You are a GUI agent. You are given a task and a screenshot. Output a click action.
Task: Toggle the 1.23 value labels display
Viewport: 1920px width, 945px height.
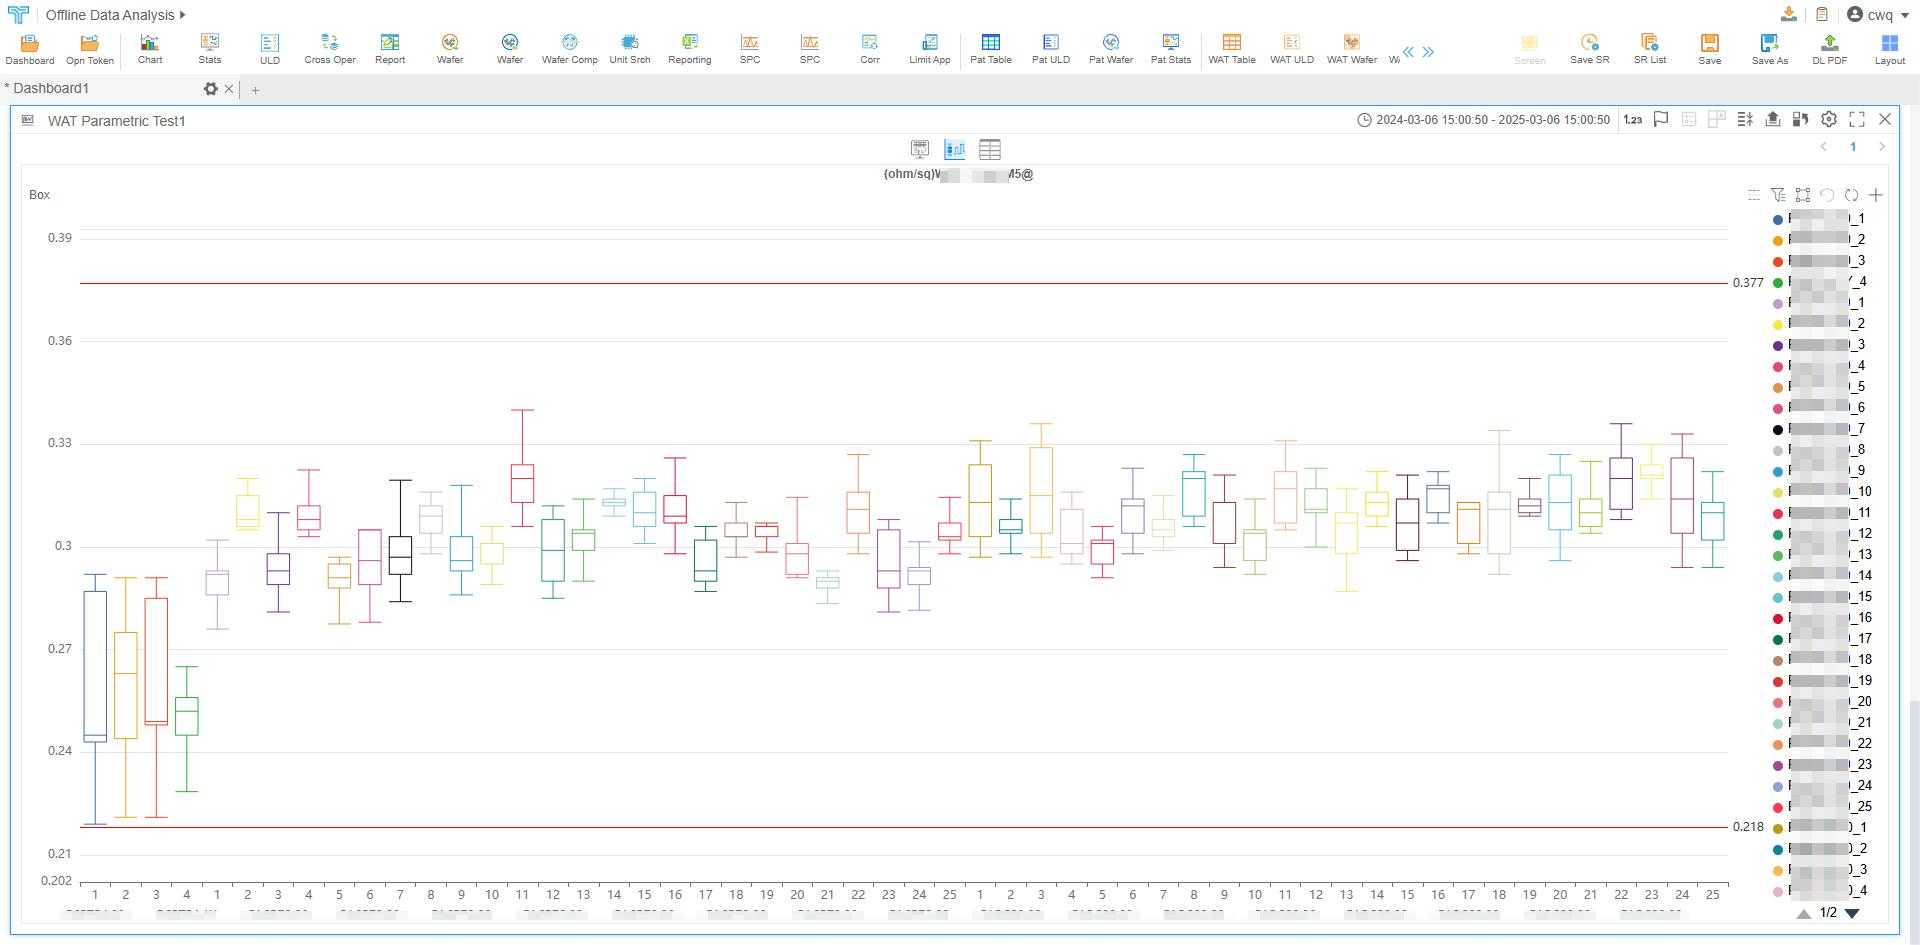point(1632,119)
